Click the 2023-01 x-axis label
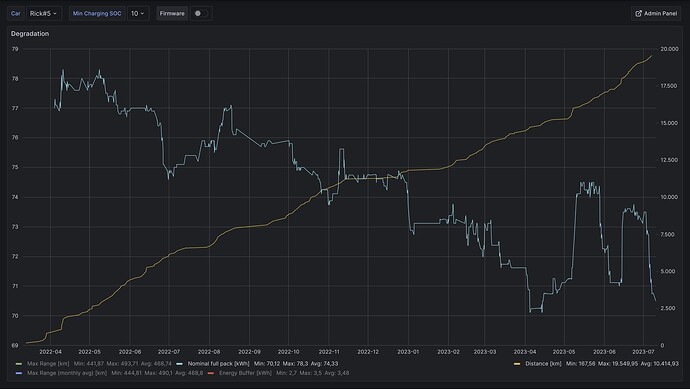This screenshot has width=690, height=389. click(408, 352)
